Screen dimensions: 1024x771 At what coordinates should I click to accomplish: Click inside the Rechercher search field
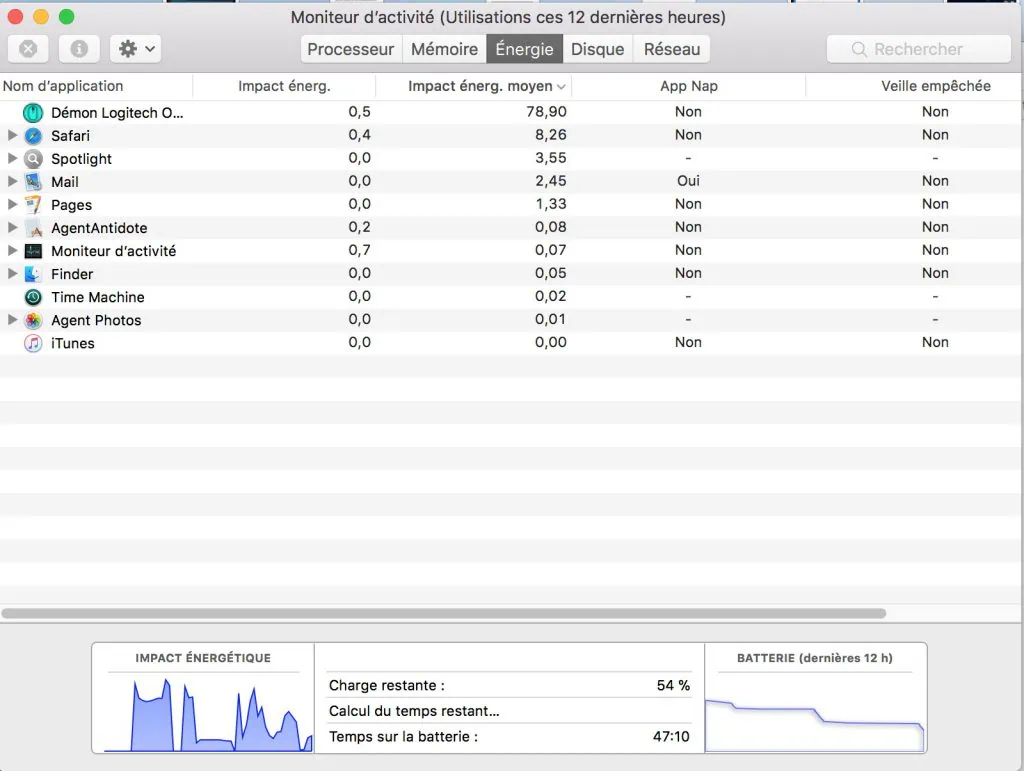pos(918,48)
